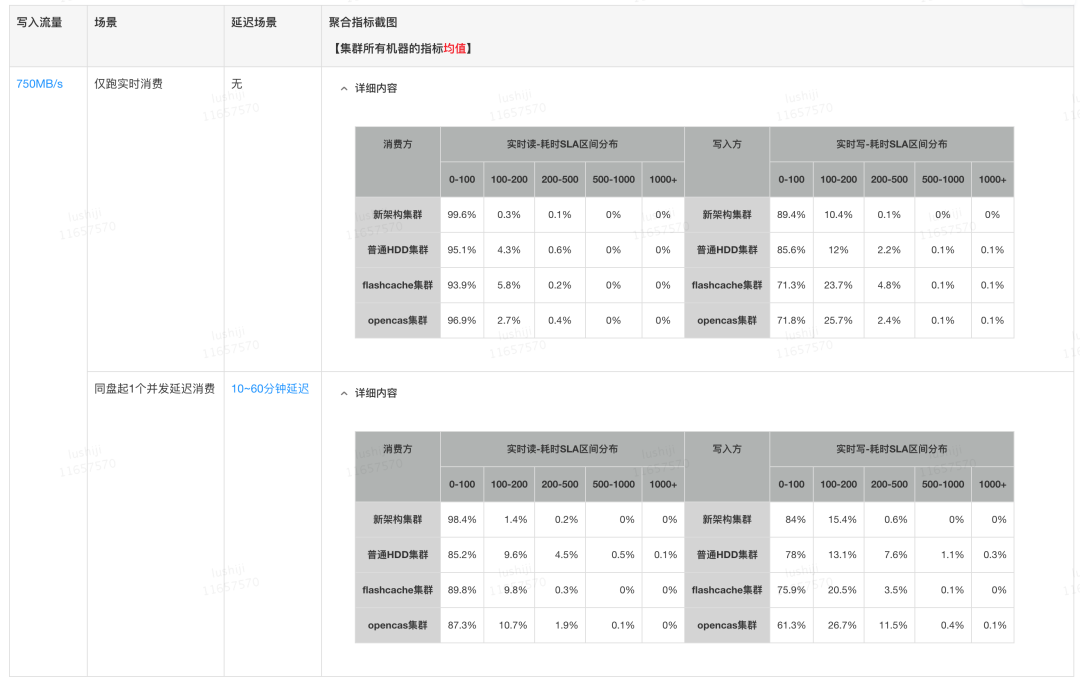1080x681 pixels.
Task: Click the 78% write value in the second table
Action: (x=796, y=555)
